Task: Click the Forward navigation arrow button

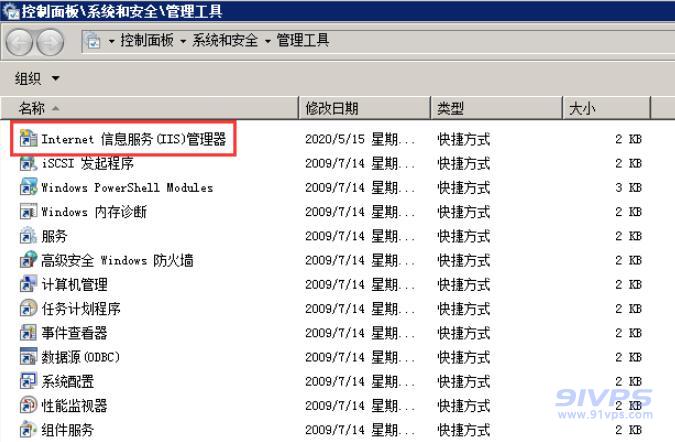Action: [x=50, y=42]
